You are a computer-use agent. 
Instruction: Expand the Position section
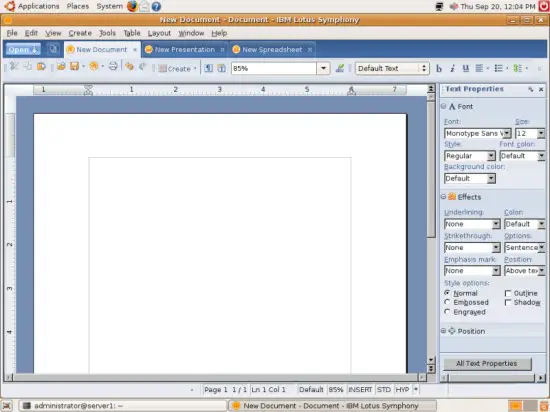[x=444, y=331]
